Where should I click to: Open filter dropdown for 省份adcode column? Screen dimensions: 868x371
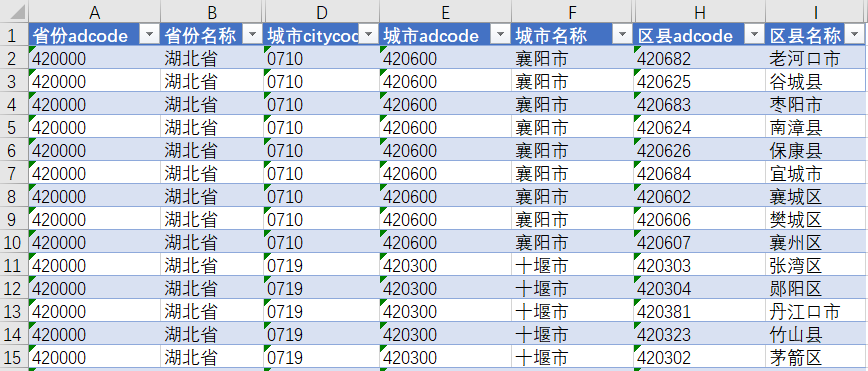(x=149, y=35)
